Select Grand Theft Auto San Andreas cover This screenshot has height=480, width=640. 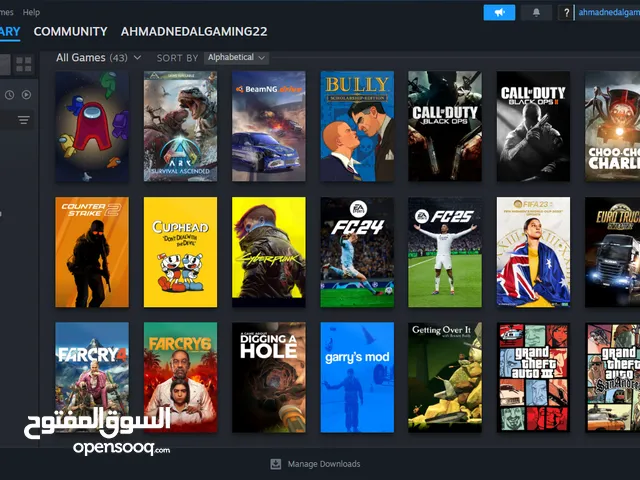tap(612, 377)
